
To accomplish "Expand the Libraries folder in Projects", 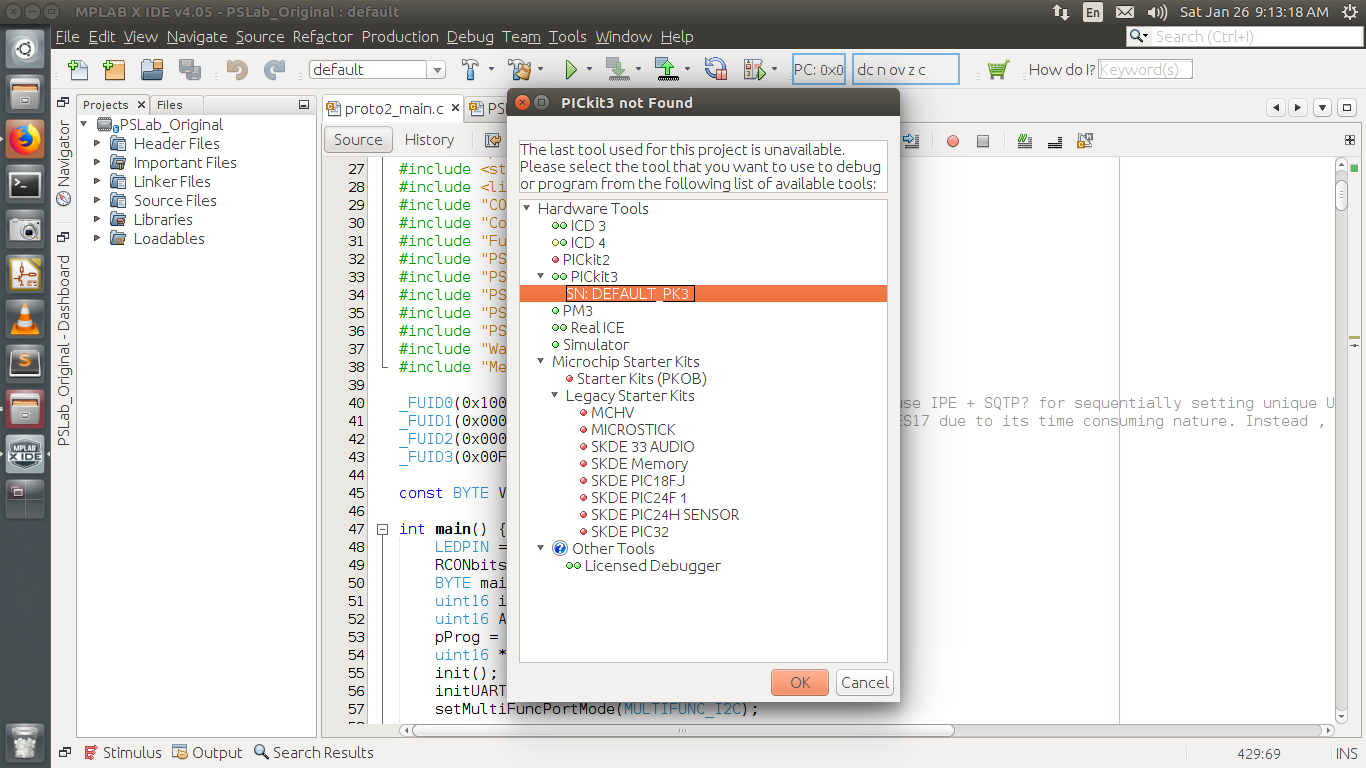I will click(x=97, y=220).
